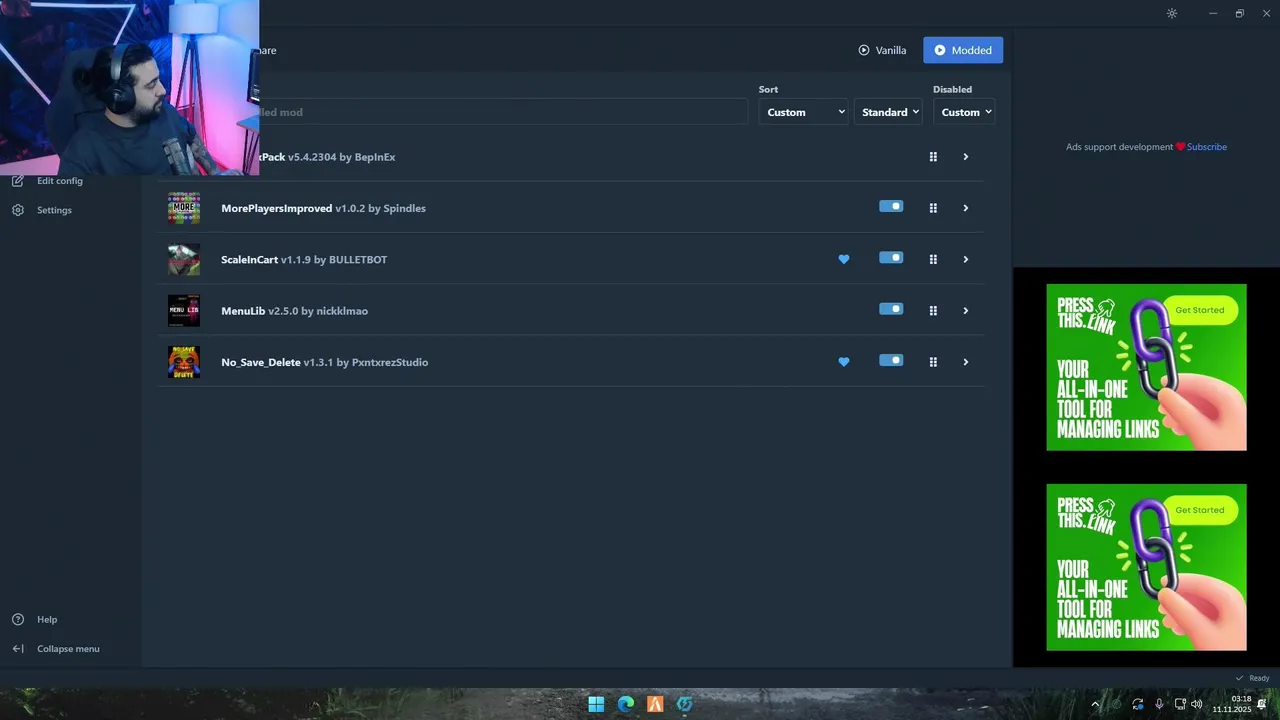Image resolution: width=1280 pixels, height=720 pixels.
Task: Toggle the light/dark theme sun icon
Action: click(x=1172, y=13)
